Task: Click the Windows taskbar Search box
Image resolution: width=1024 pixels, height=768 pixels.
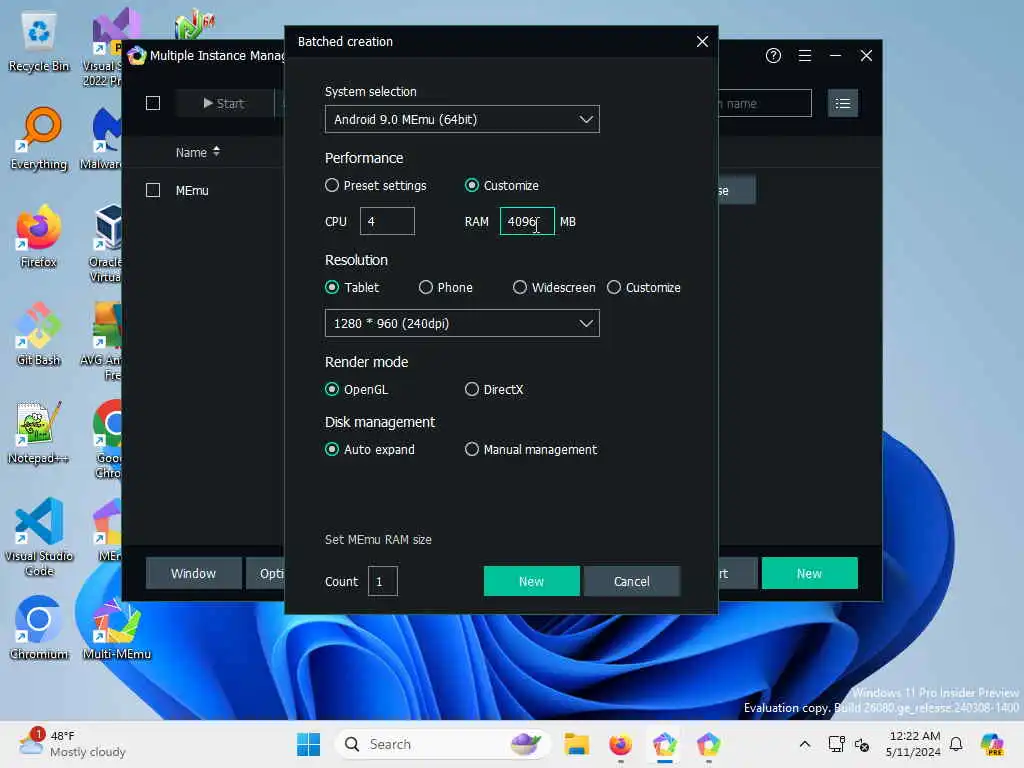Action: click(x=442, y=744)
